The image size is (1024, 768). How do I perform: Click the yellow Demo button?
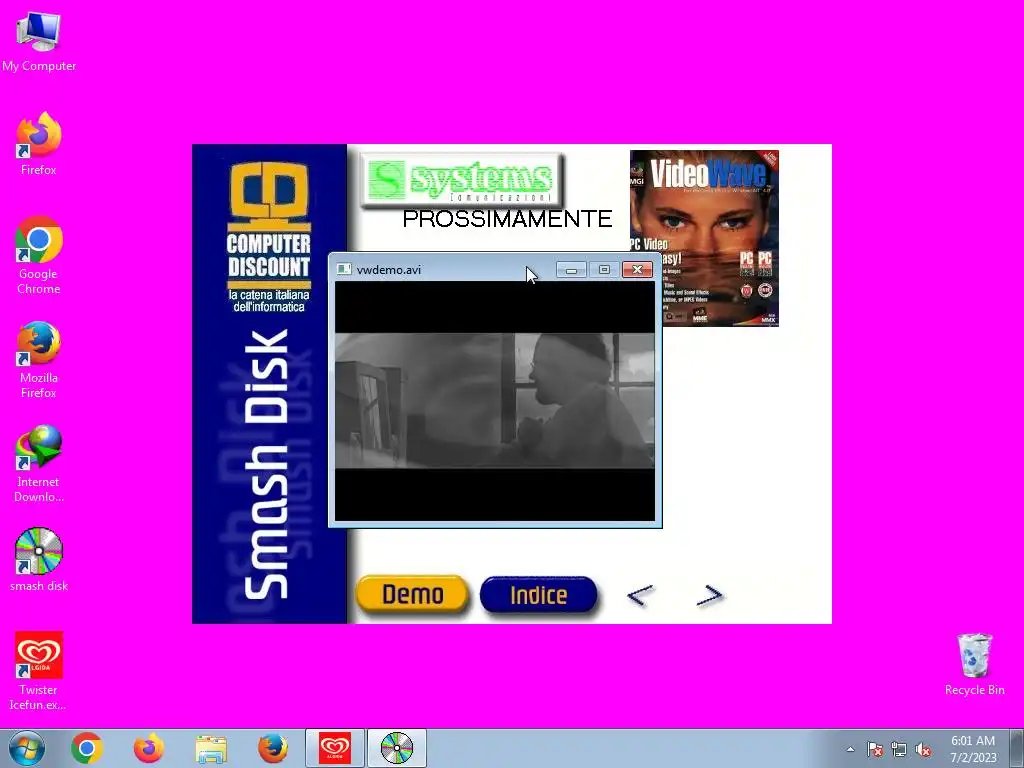click(x=412, y=594)
